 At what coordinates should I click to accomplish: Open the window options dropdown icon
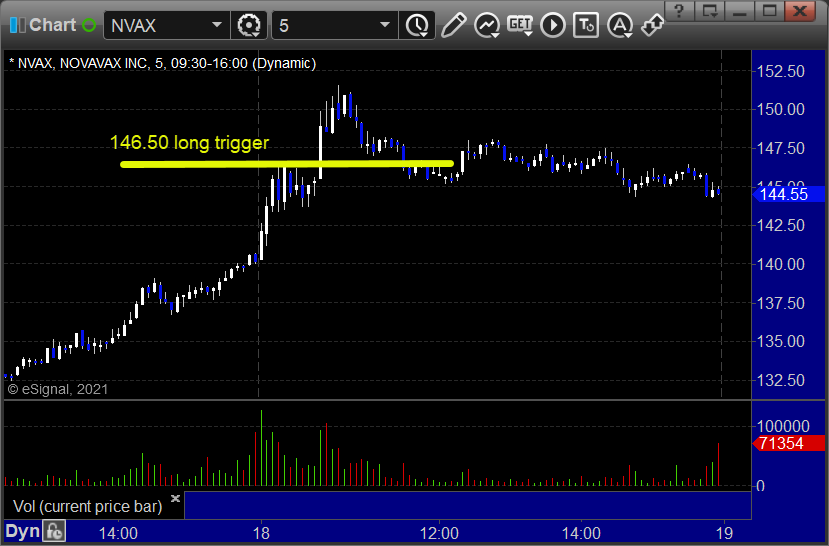coord(709,11)
